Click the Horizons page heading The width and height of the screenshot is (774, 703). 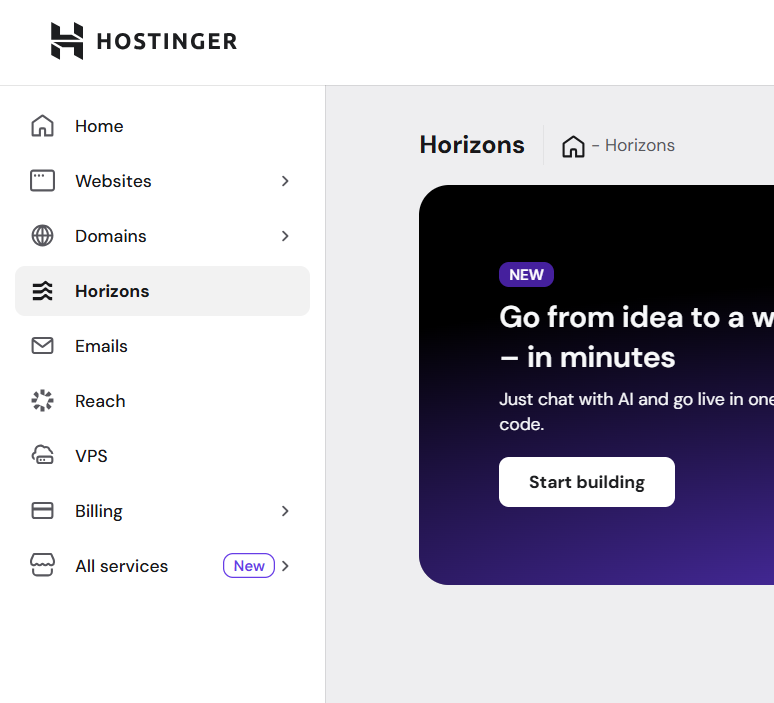472,145
